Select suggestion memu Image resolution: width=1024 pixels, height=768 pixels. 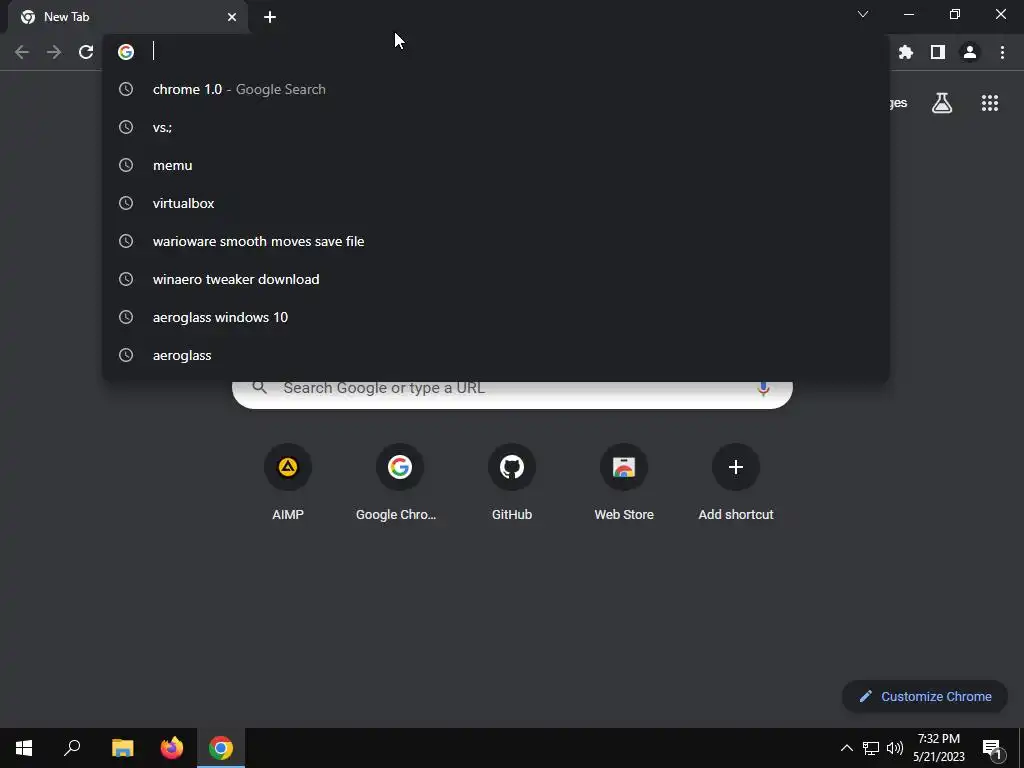coord(496,165)
